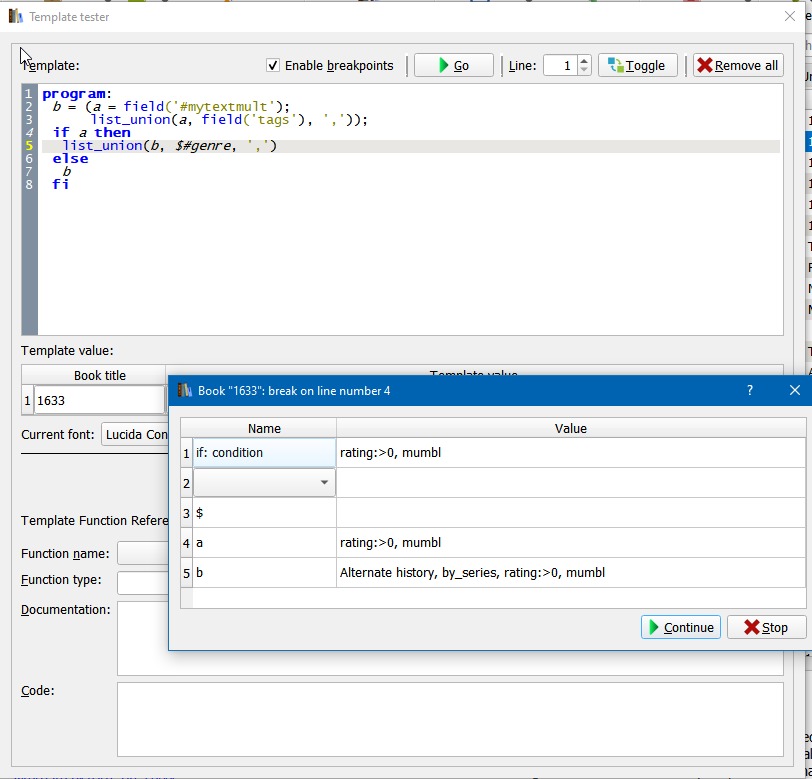This screenshot has height=779, width=812.
Task: Select the 'if: condition' row cell
Action: tap(264, 453)
